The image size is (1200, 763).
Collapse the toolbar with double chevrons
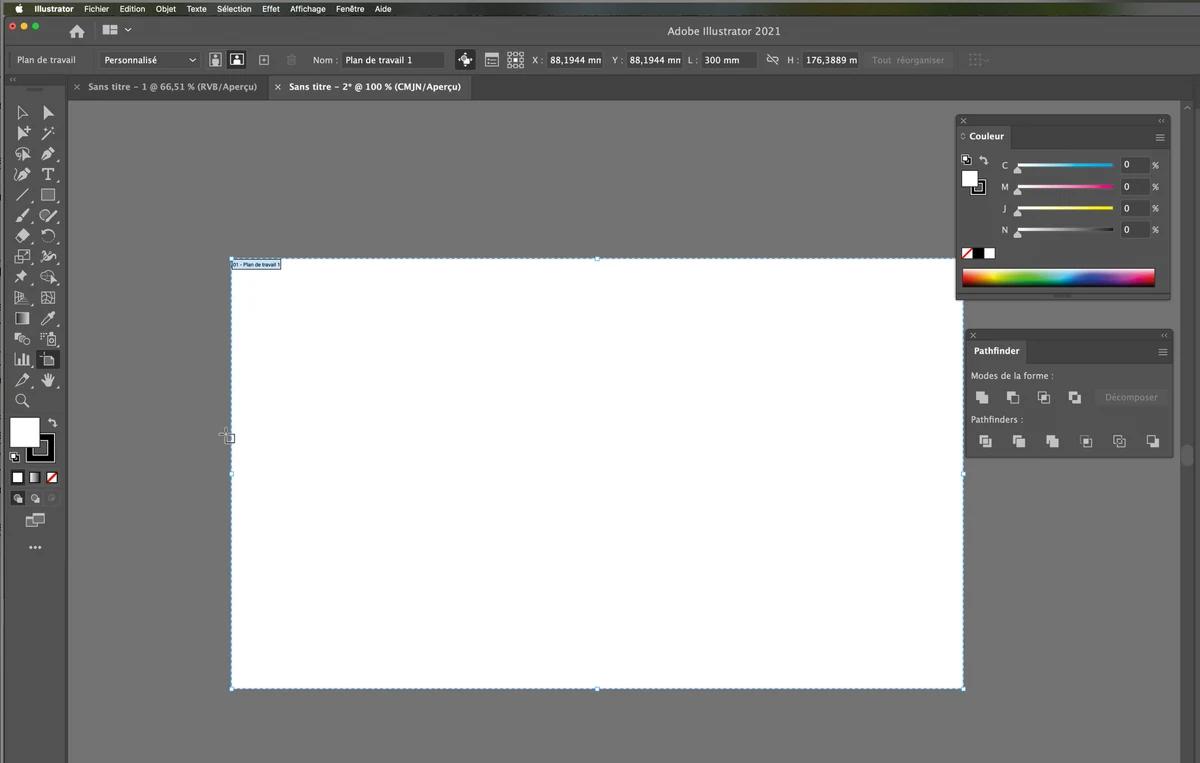[13, 79]
